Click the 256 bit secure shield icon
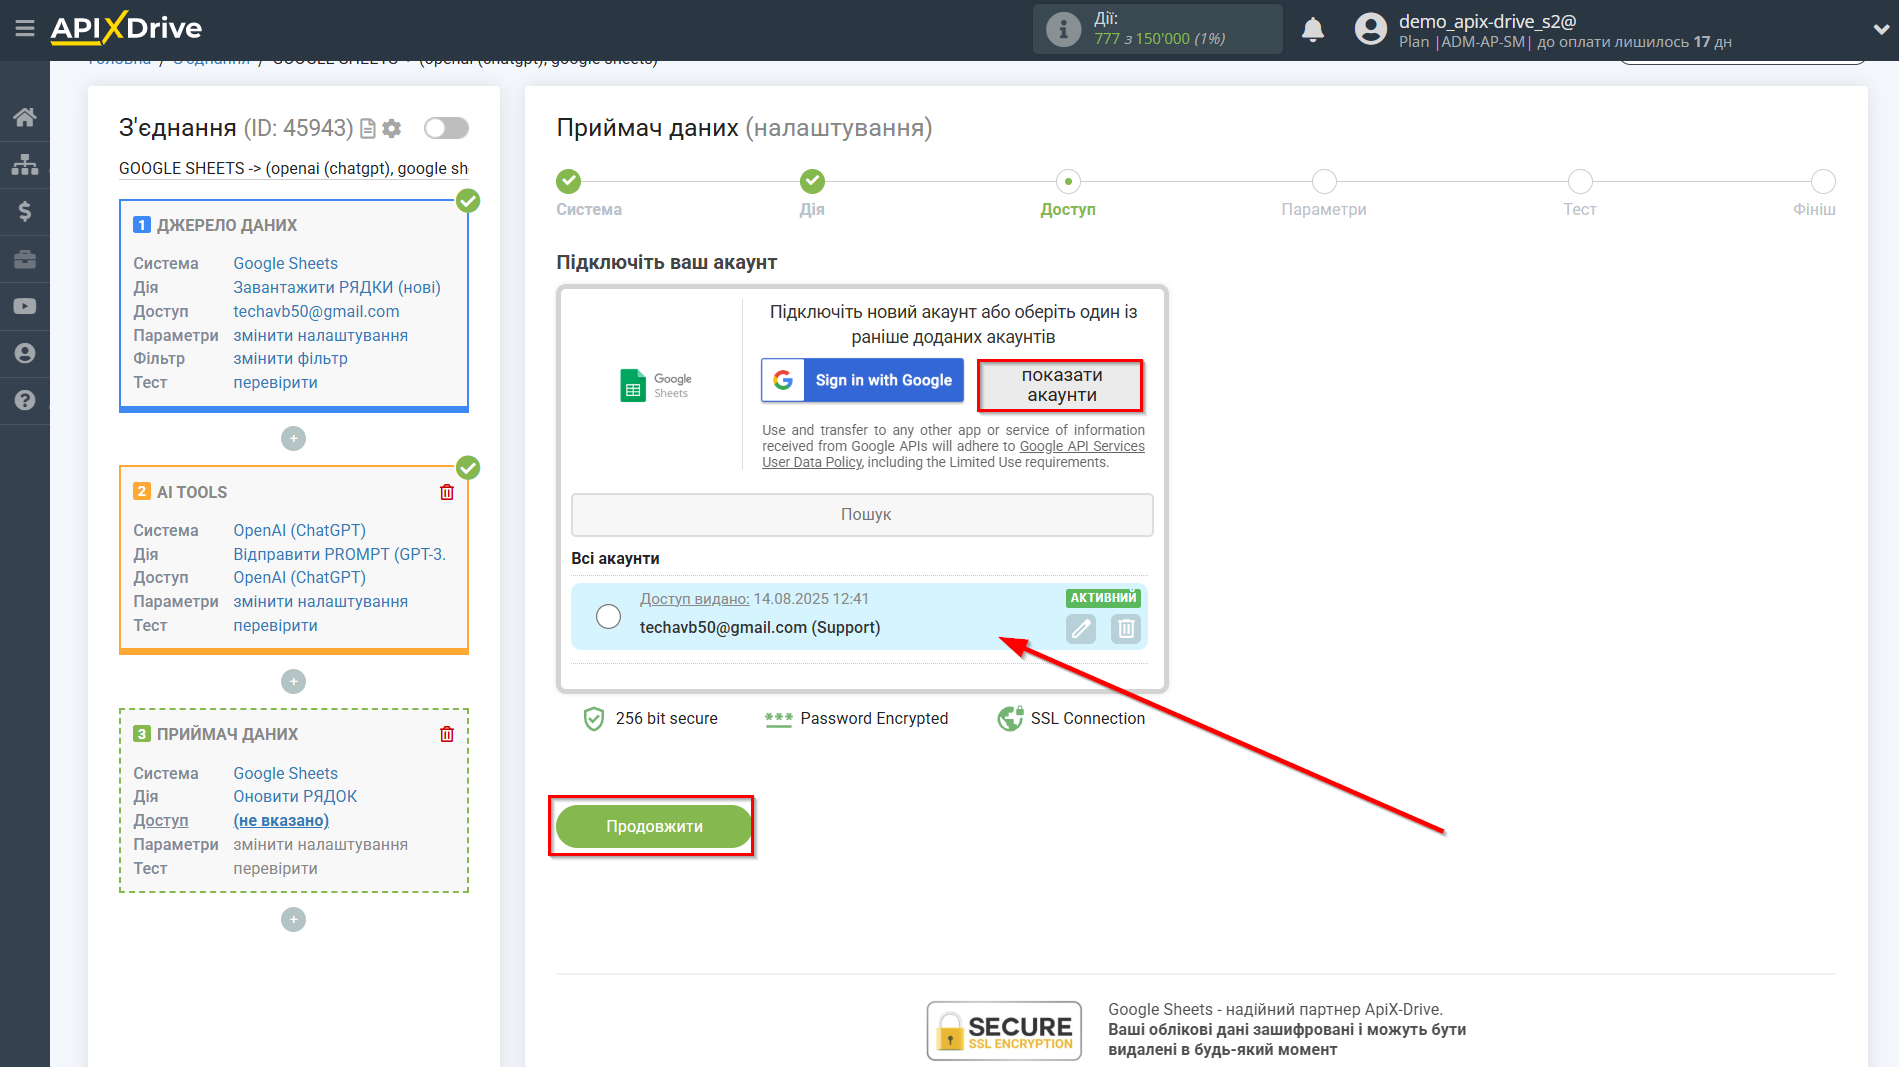 pos(594,719)
